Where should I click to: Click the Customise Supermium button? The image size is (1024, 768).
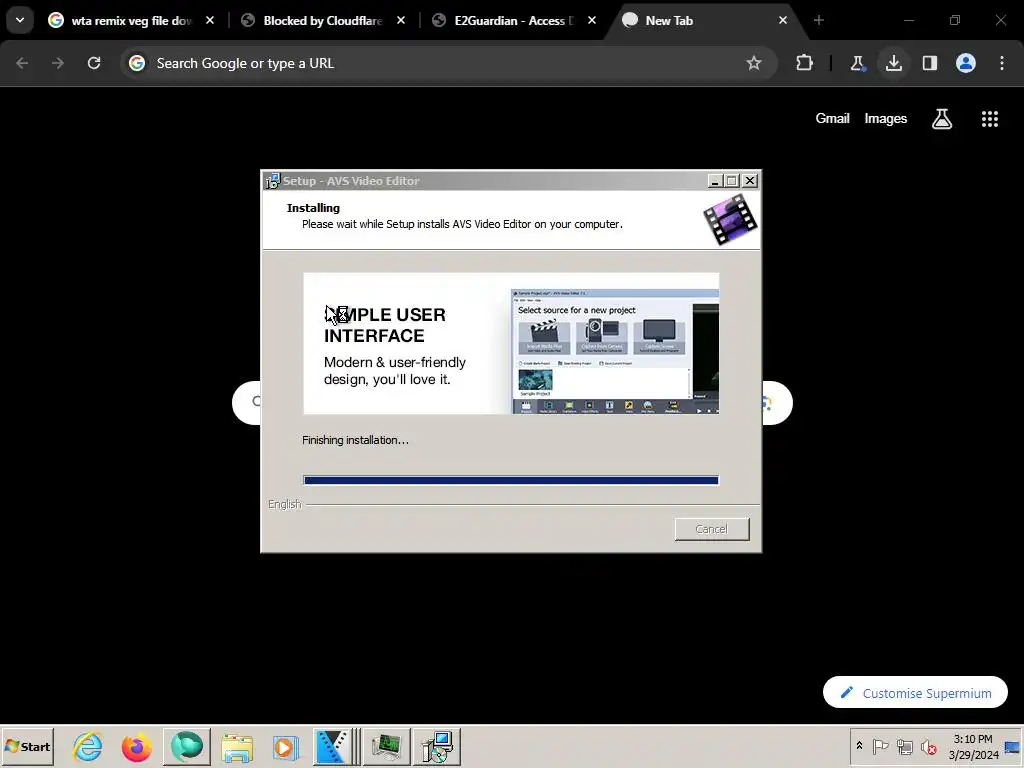click(x=915, y=693)
